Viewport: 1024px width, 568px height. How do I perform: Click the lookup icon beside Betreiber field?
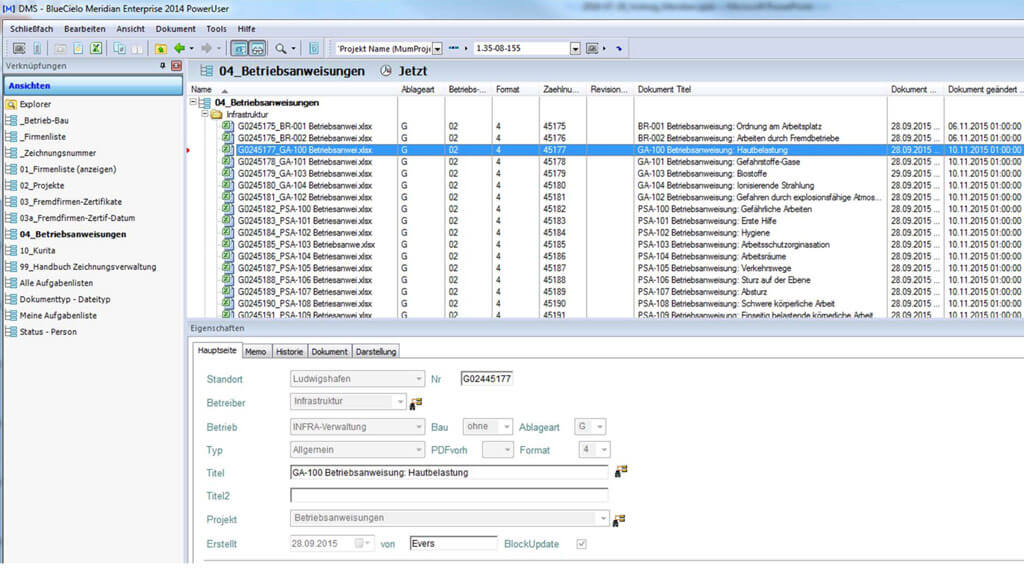[x=415, y=402]
